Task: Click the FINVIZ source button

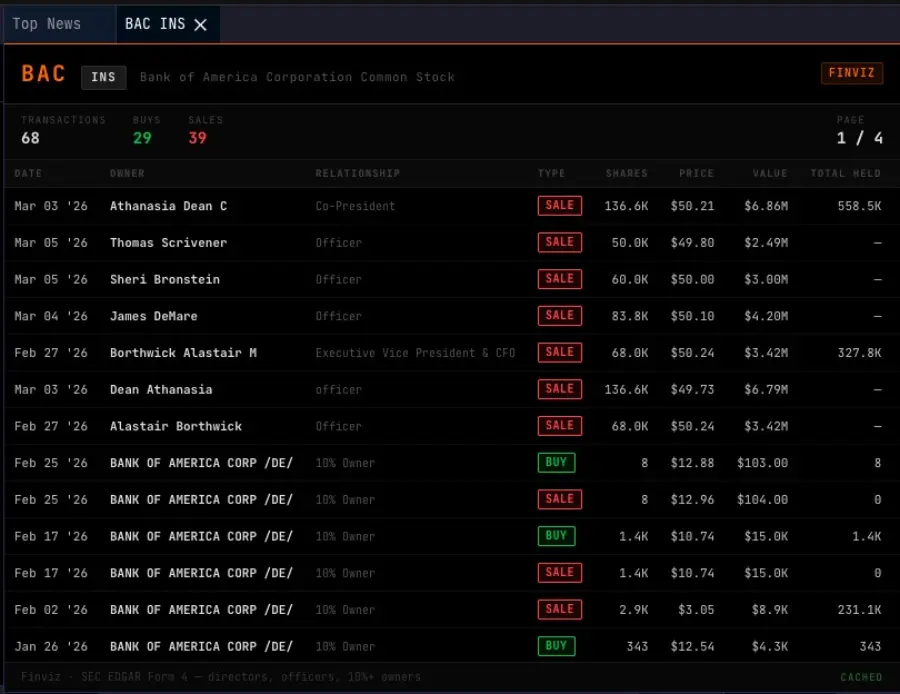Action: [852, 73]
